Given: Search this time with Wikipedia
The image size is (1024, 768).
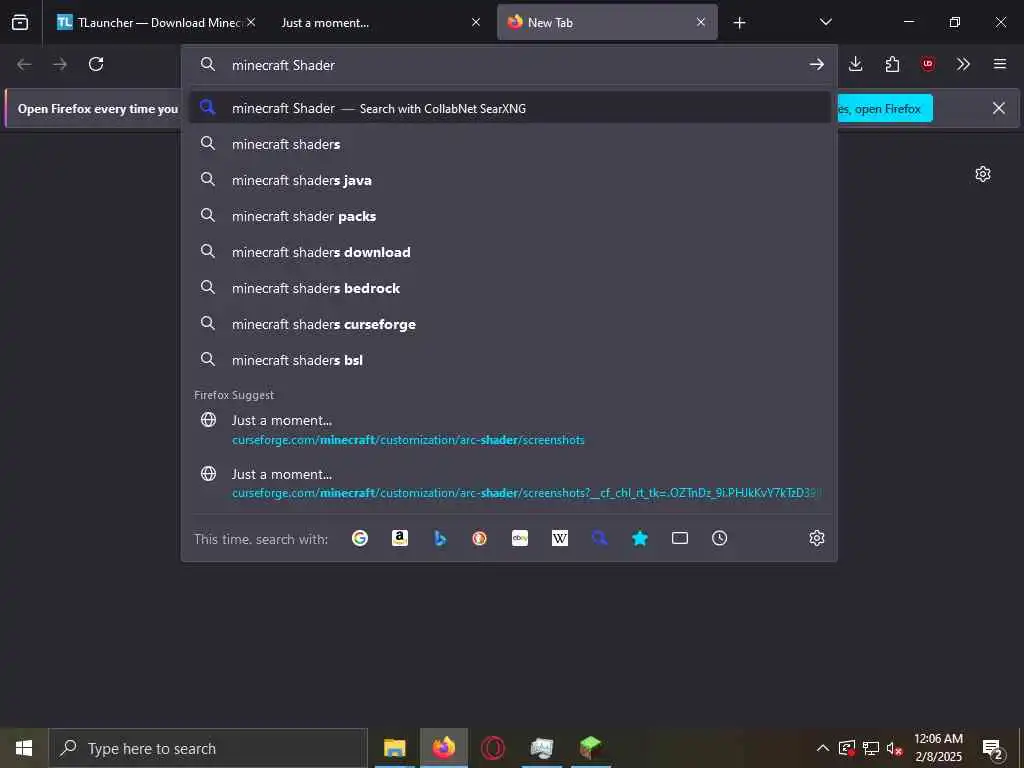Looking at the screenshot, I should click(x=560, y=538).
